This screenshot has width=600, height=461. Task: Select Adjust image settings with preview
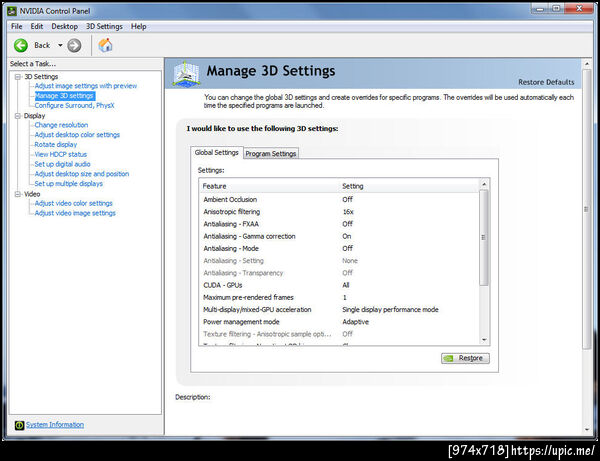tap(86, 86)
